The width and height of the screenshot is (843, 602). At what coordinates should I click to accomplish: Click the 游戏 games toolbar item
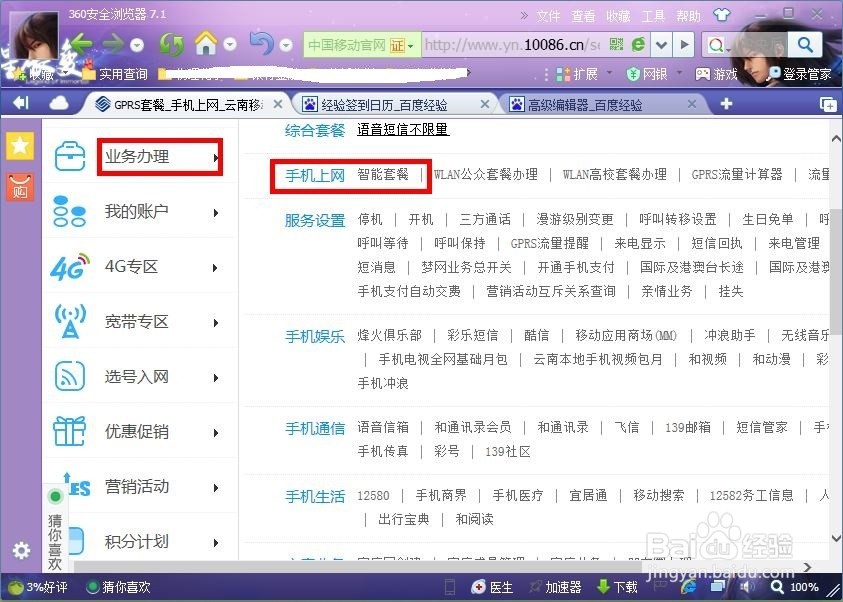pyautogui.click(x=716, y=74)
